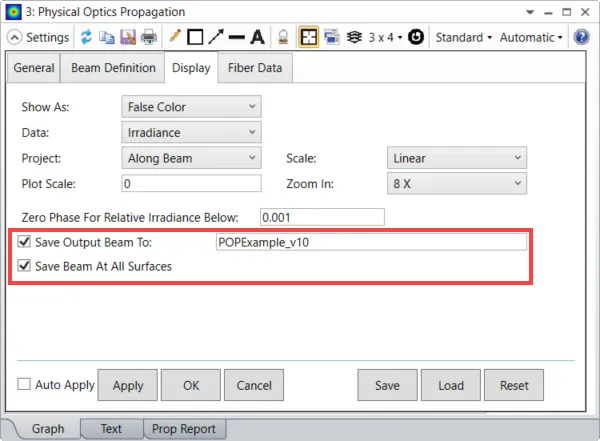Open the Zoom In 8 X dropdown
600x441 pixels.
click(457, 184)
